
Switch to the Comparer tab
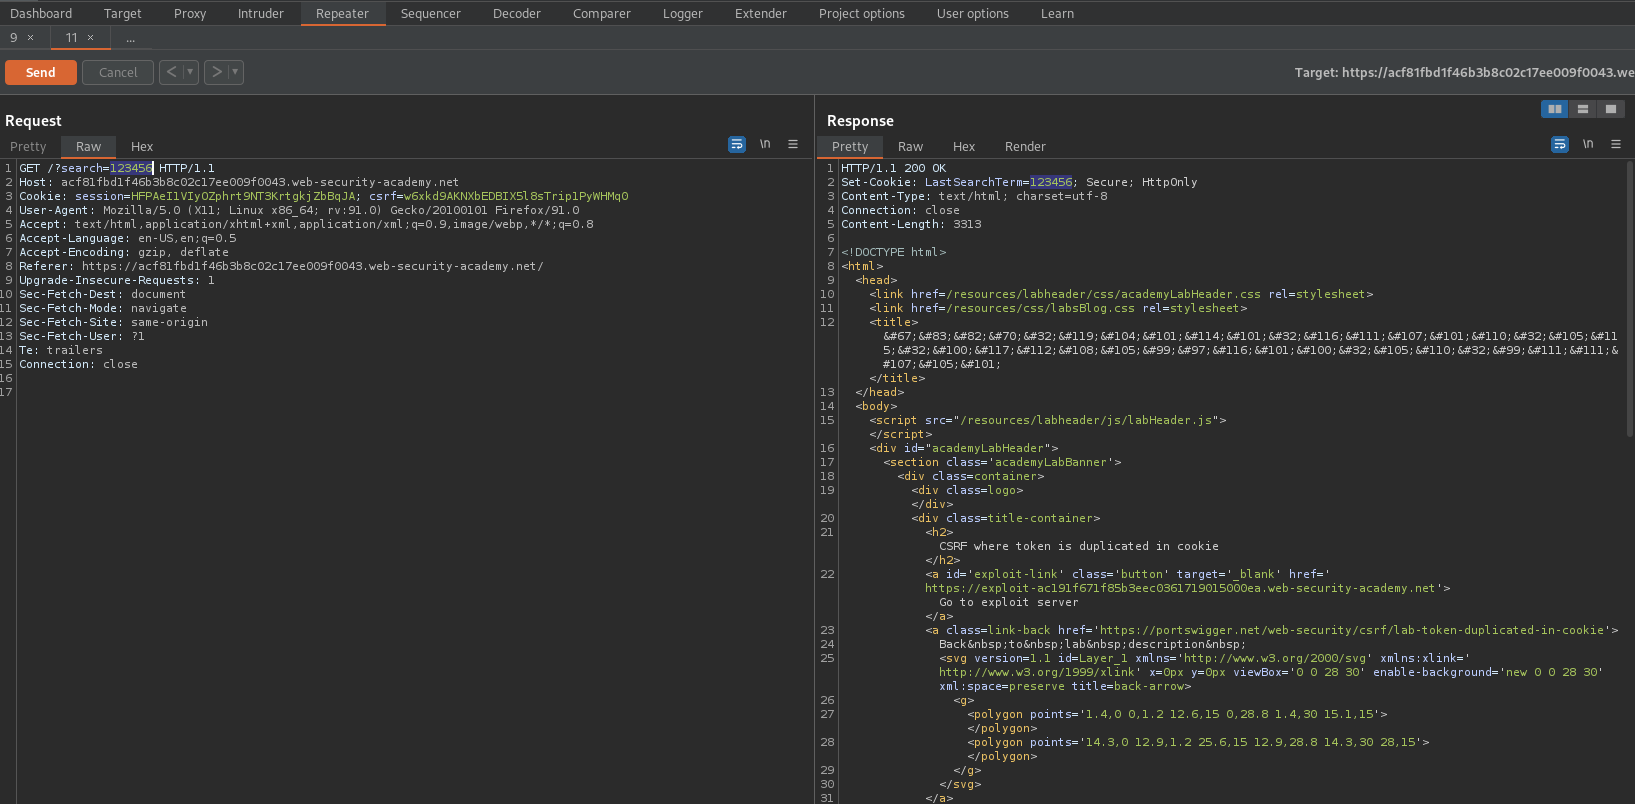[x=602, y=13]
